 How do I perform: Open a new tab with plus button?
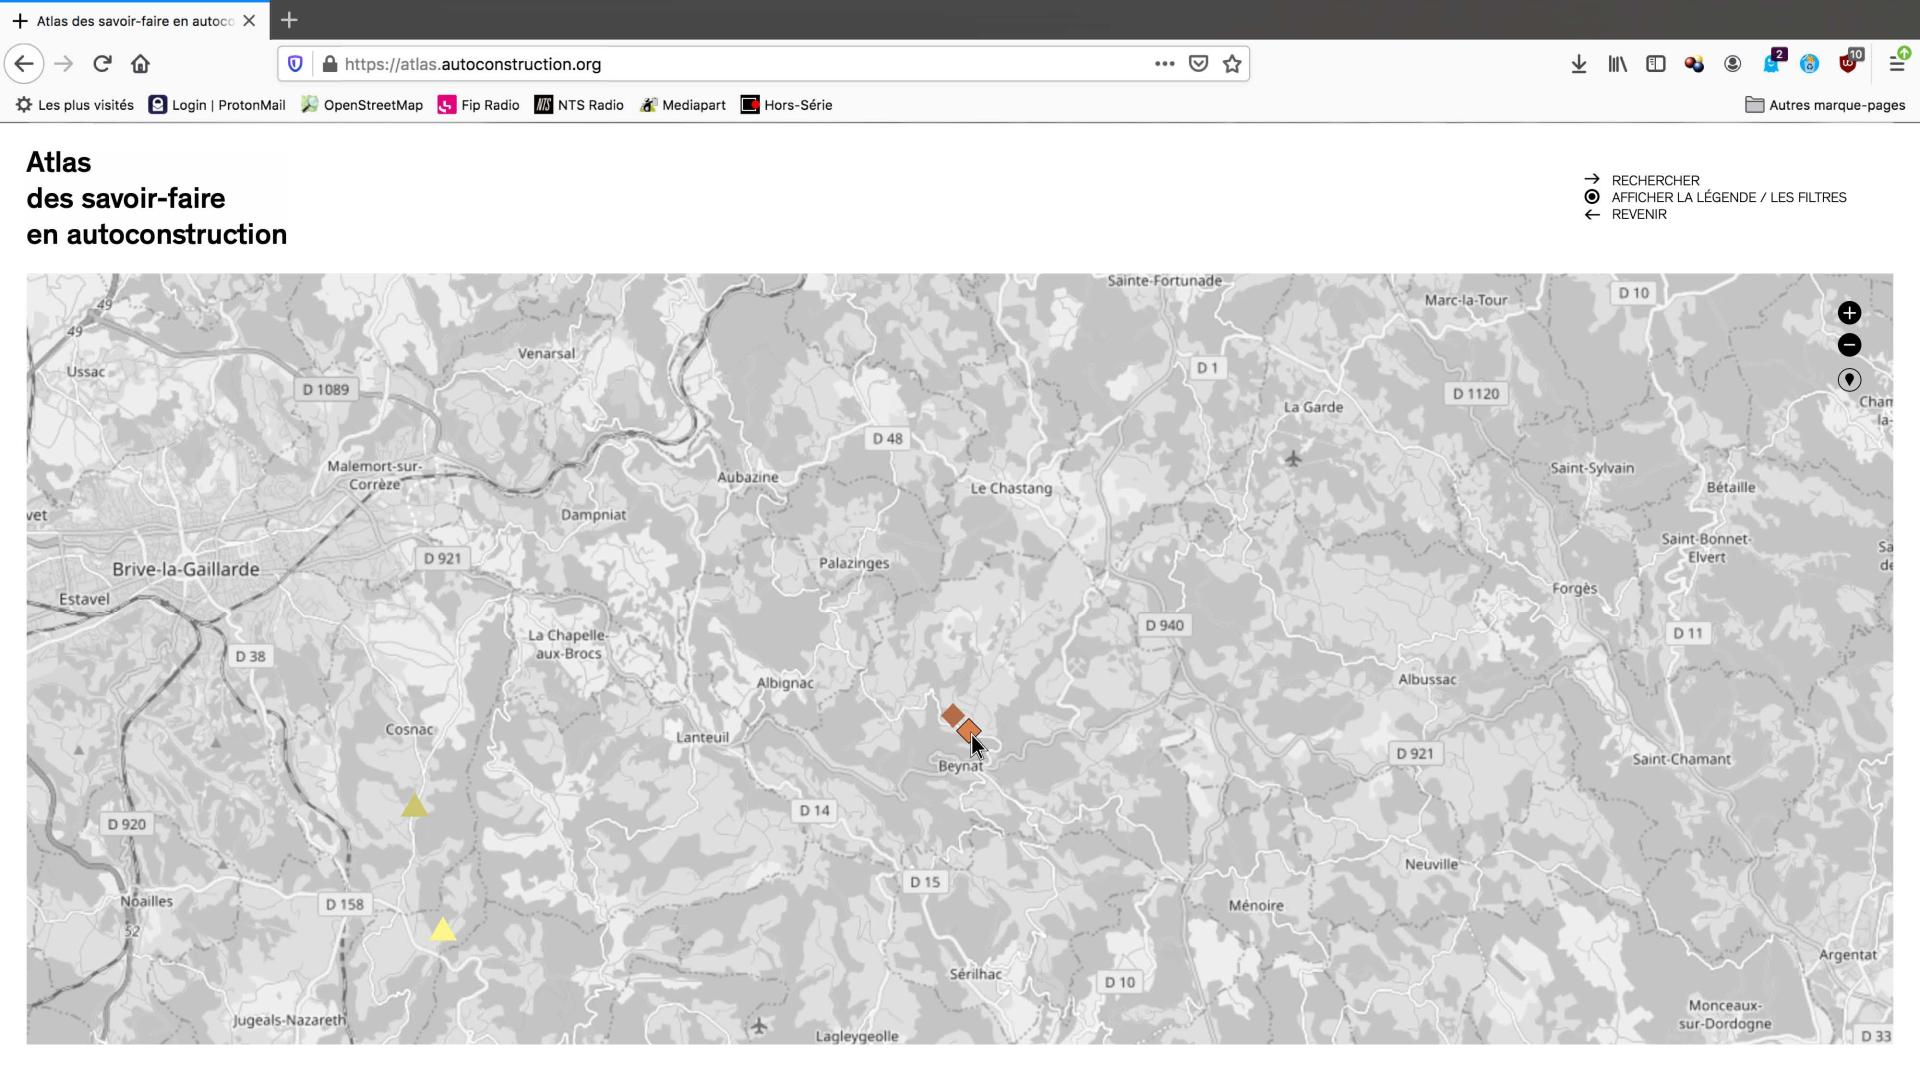click(289, 20)
